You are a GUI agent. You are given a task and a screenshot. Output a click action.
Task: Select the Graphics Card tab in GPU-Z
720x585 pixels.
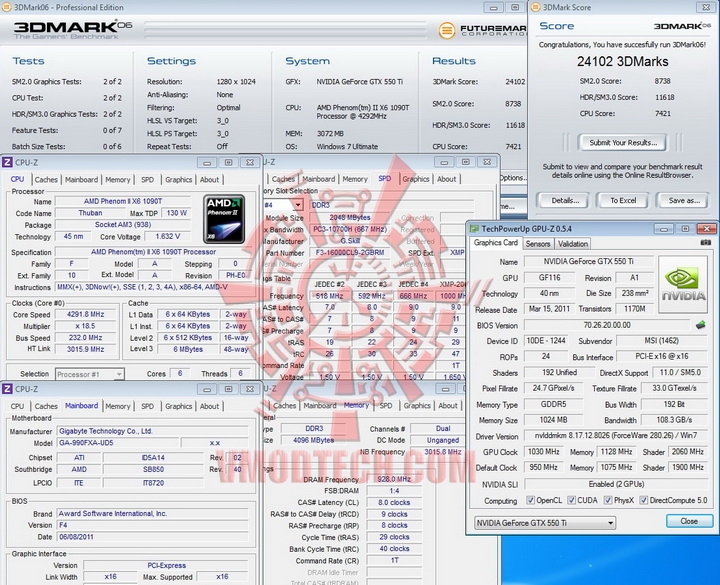tap(495, 242)
